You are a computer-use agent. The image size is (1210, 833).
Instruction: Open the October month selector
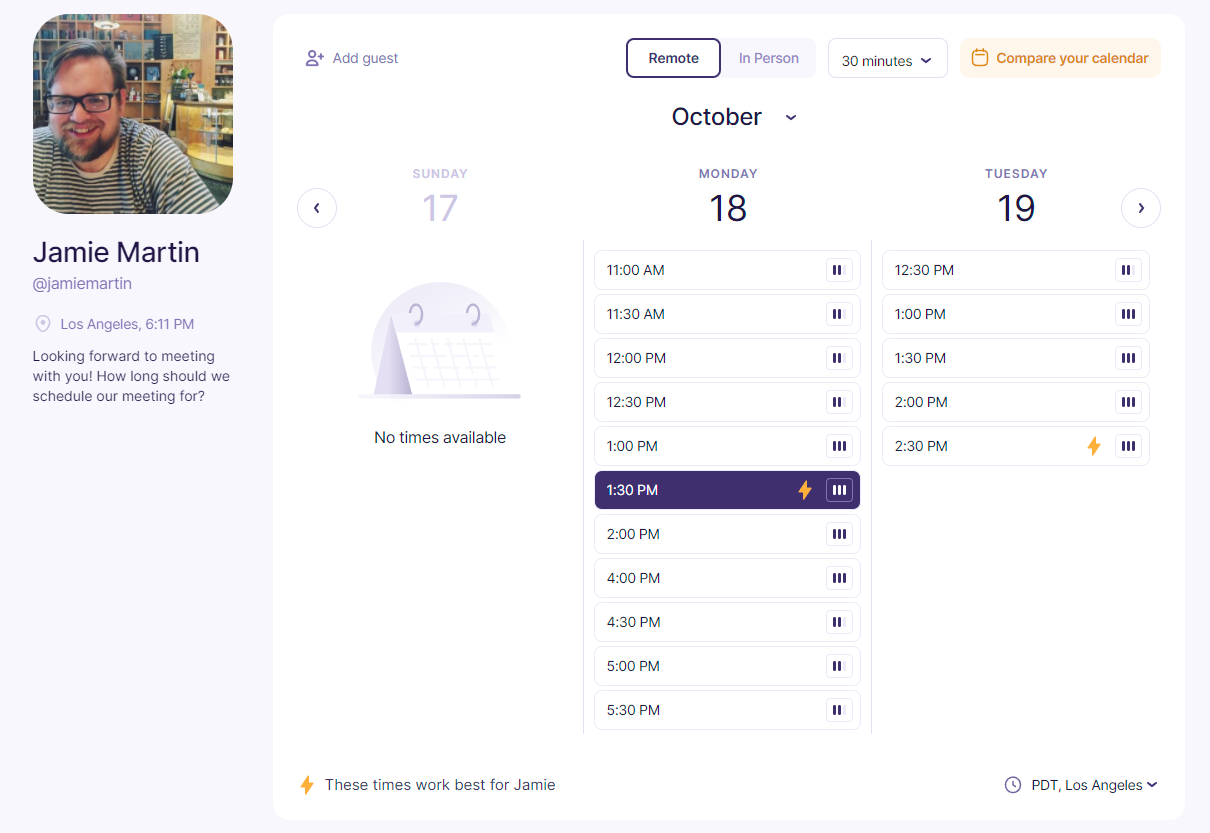point(735,117)
